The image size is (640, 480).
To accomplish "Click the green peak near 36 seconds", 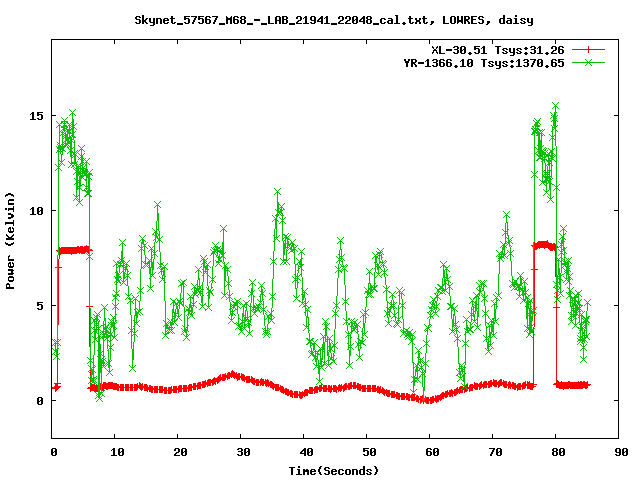I will tap(278, 192).
